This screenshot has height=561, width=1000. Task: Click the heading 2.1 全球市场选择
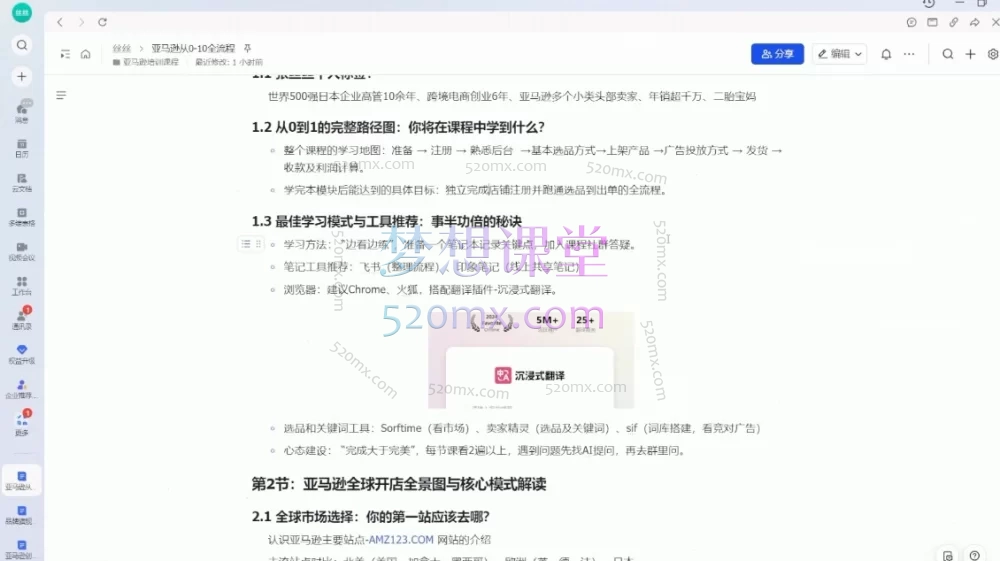(371, 516)
